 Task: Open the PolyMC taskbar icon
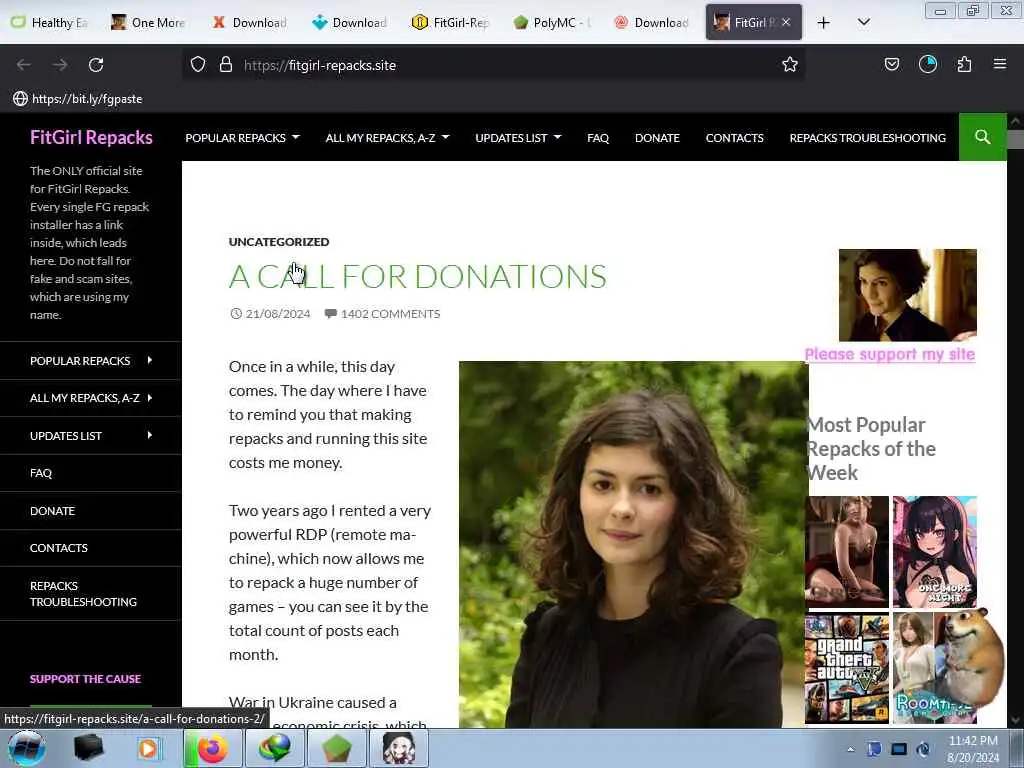pyautogui.click(x=336, y=748)
